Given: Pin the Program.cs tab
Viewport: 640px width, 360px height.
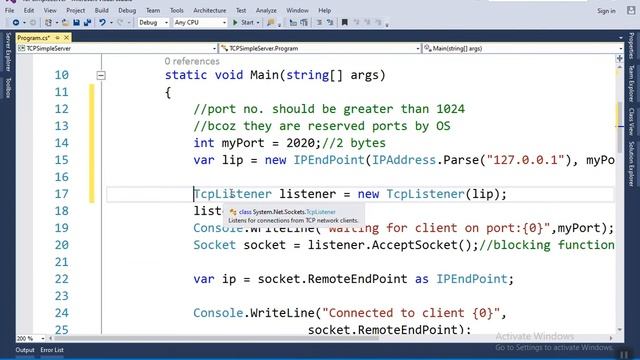Looking at the screenshot, I should (x=58, y=38).
